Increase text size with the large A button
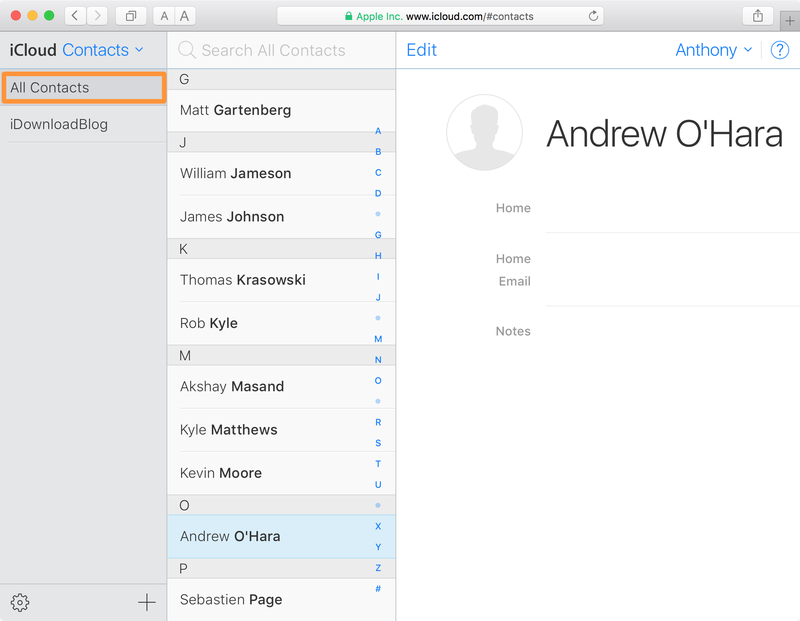The width and height of the screenshot is (800, 621). [x=185, y=16]
